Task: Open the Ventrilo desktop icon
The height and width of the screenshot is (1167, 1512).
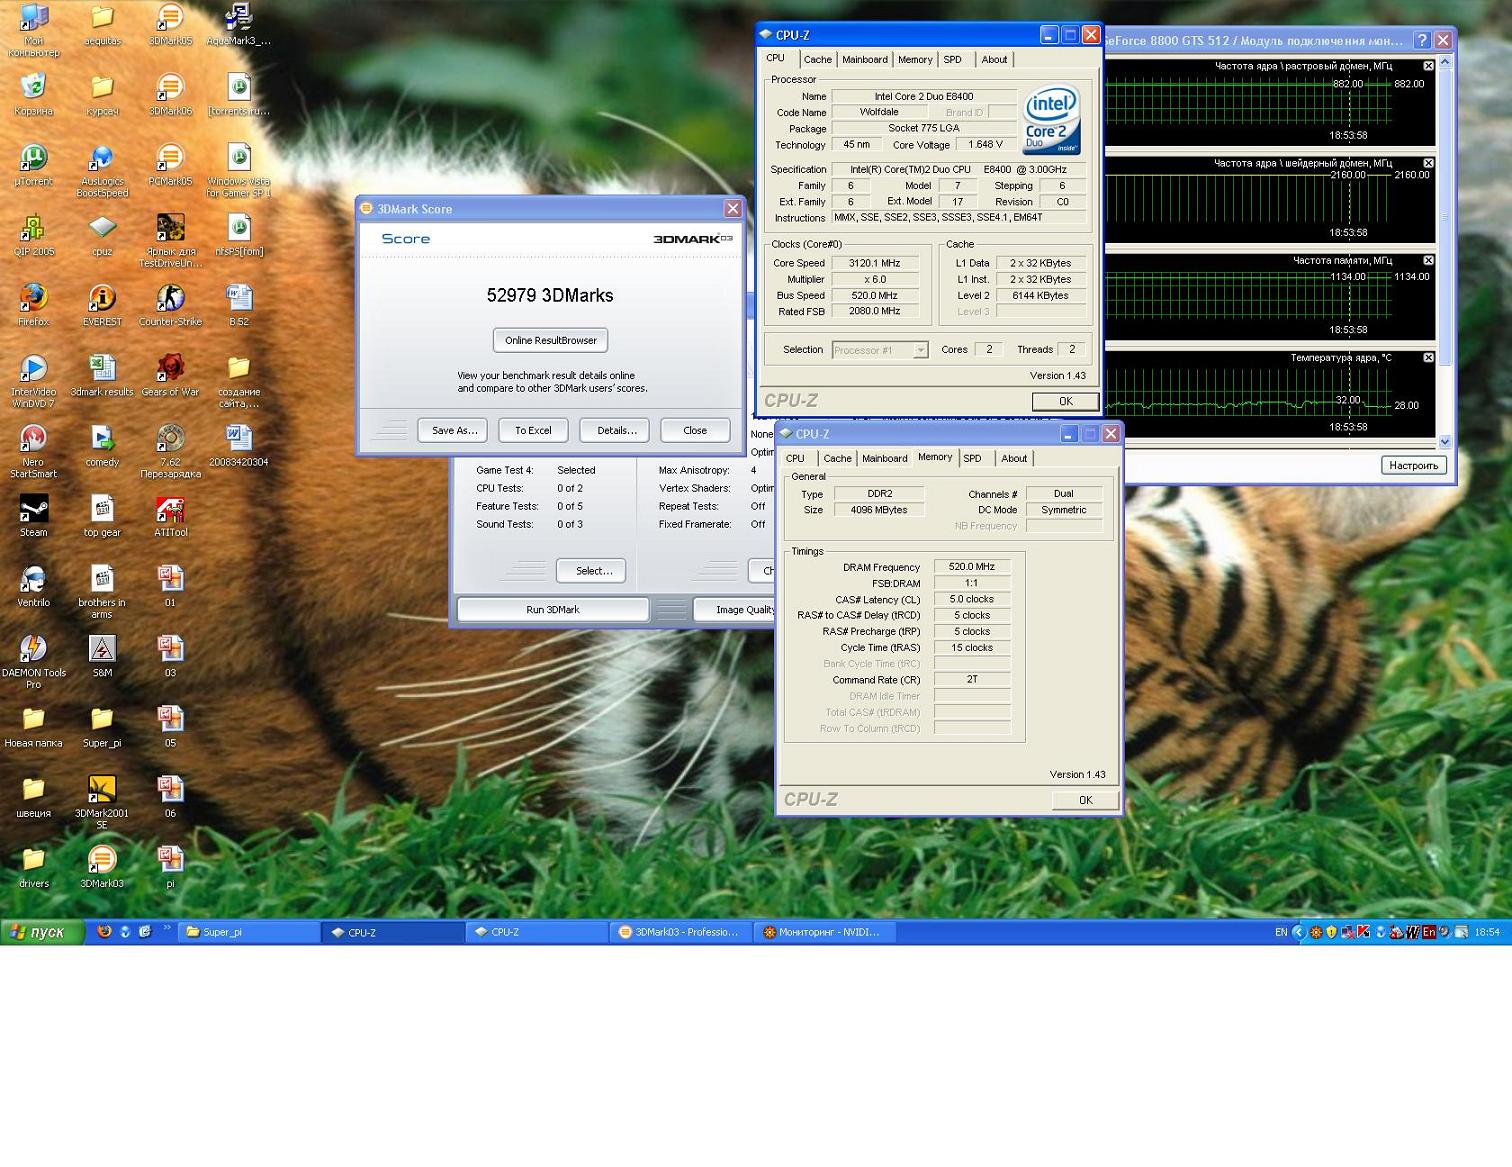Action: pos(34,586)
